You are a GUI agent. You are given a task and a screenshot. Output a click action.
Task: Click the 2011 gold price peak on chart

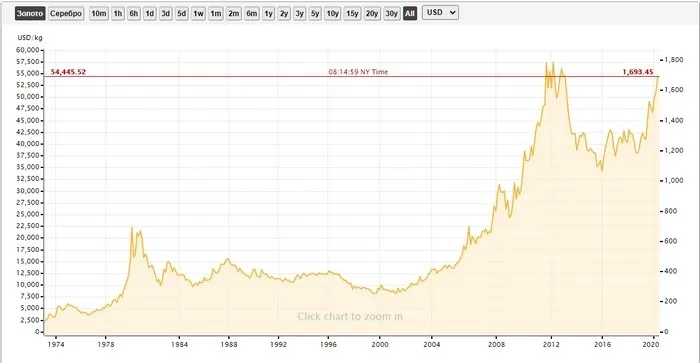coord(546,63)
